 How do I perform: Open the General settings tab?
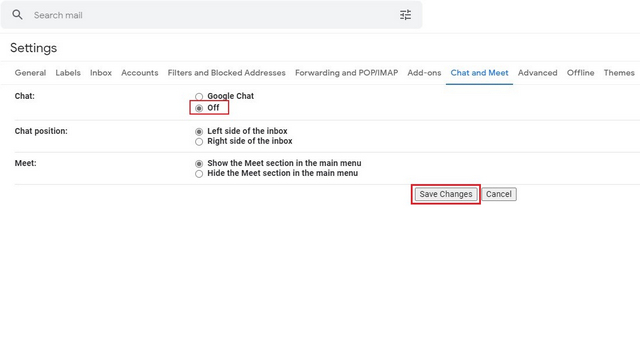click(30, 73)
